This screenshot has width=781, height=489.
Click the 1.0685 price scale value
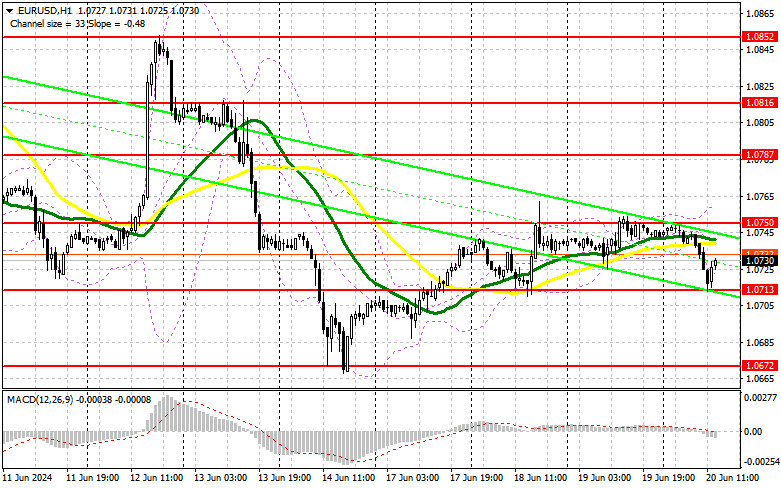[x=760, y=343]
